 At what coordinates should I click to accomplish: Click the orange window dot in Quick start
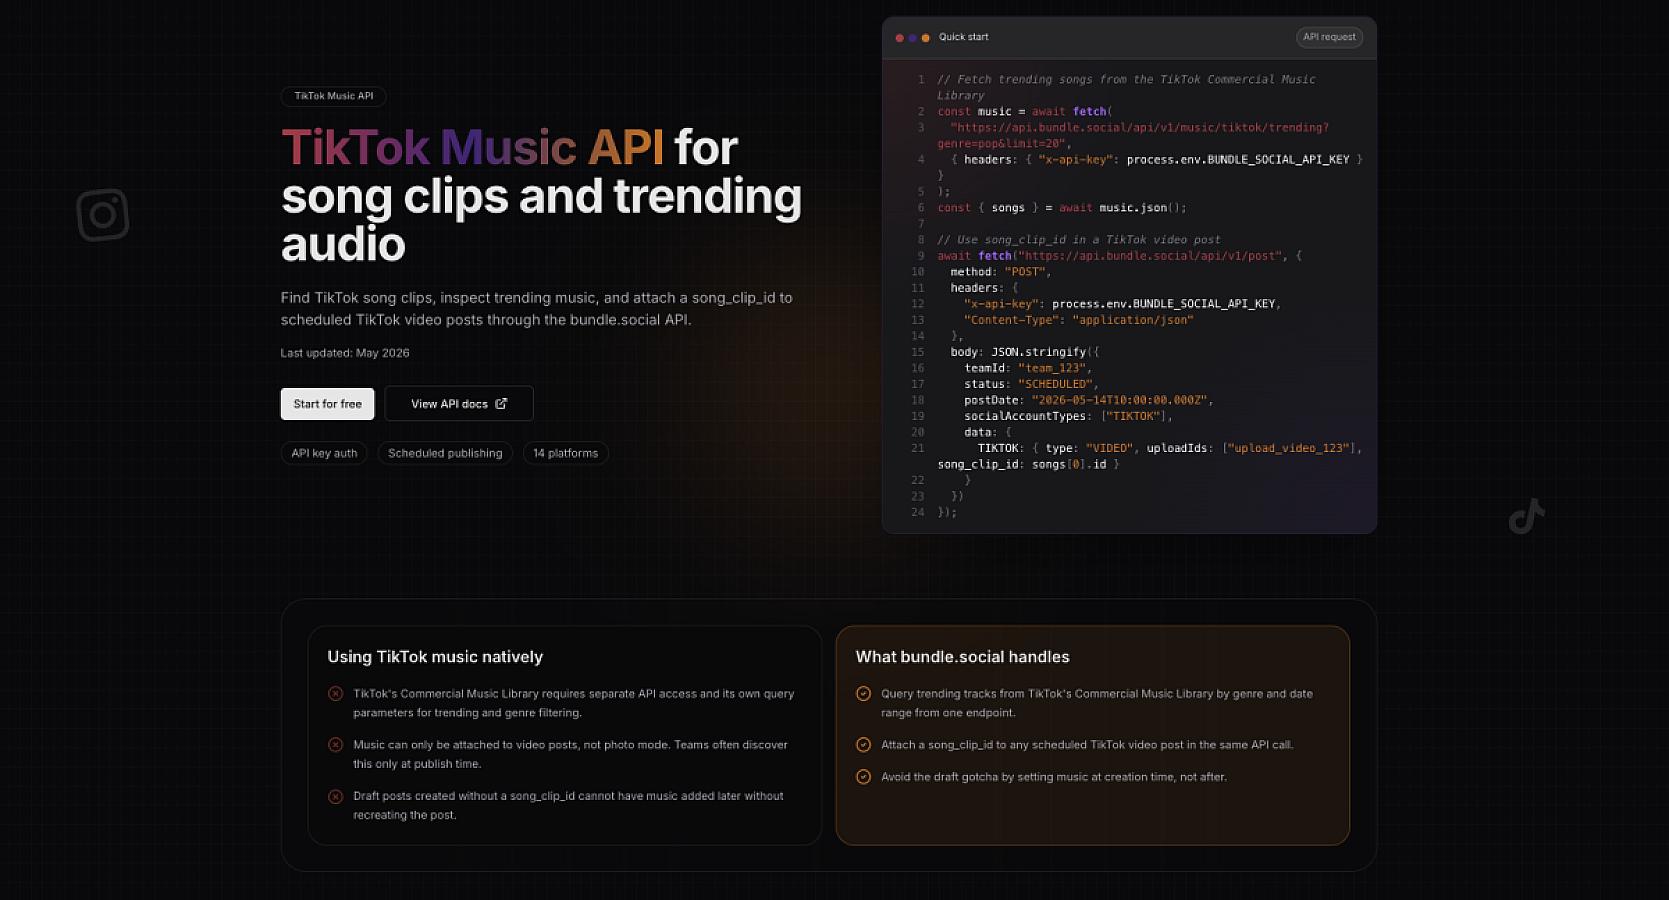tap(925, 38)
